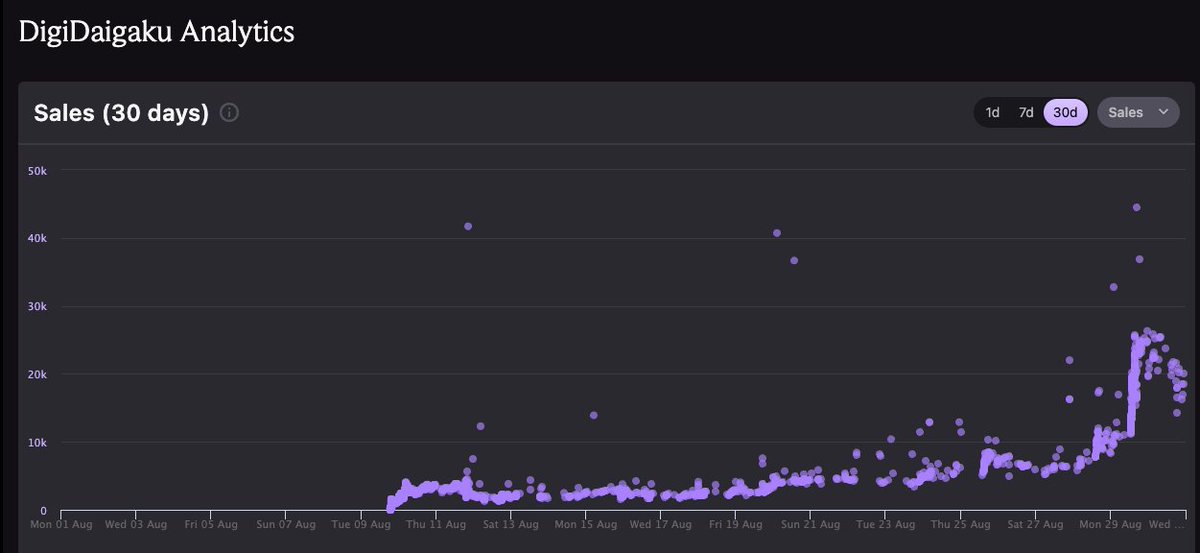Screen dimensions: 1200x553
Task: Click the 40k y-axis label
Action: [37, 238]
